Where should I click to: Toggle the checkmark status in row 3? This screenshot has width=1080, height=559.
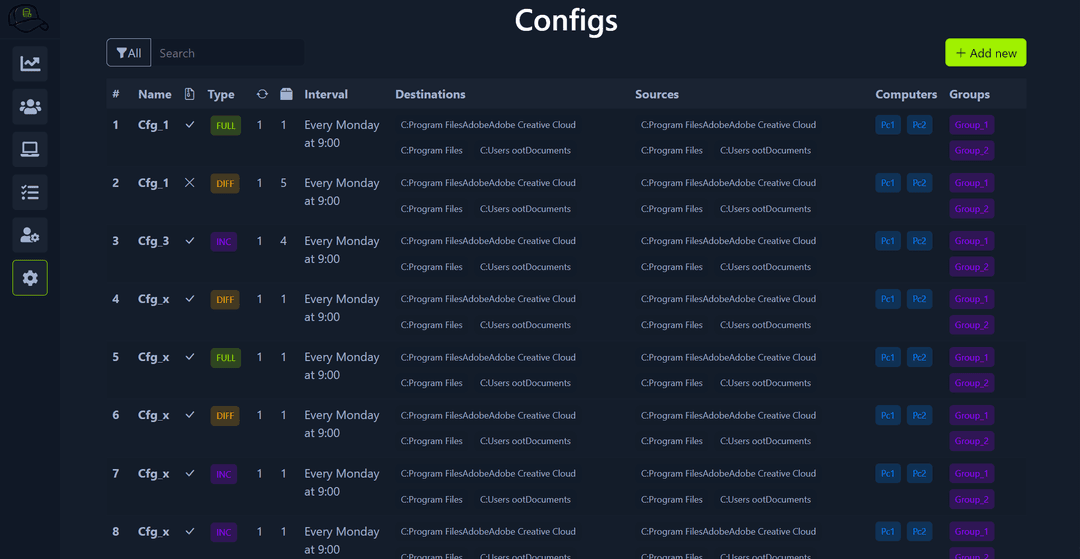point(190,241)
